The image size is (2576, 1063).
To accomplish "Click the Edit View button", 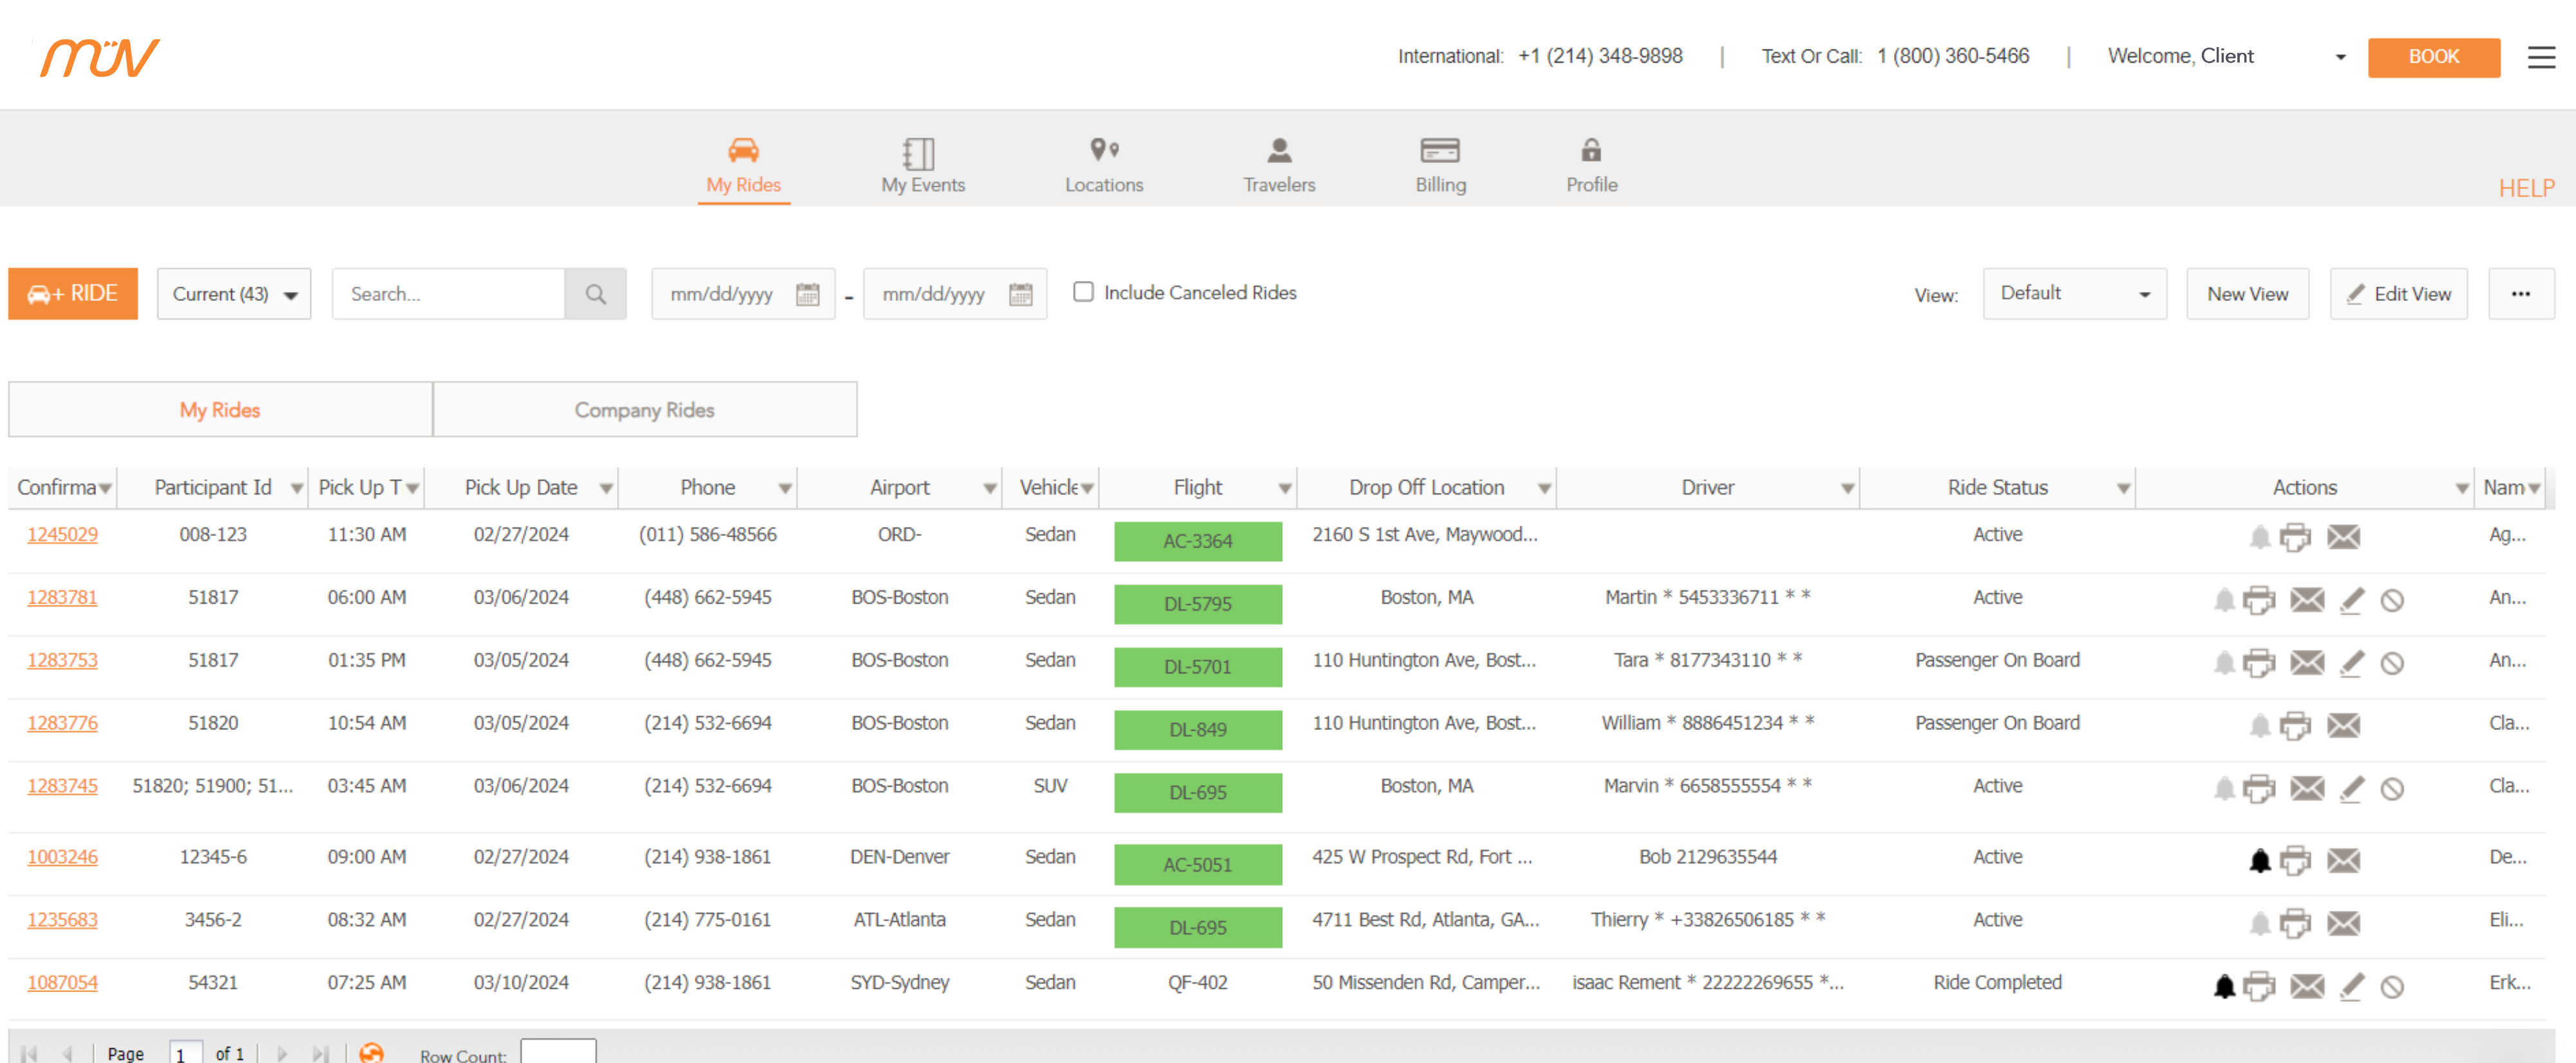I will pyautogui.click(x=2398, y=294).
